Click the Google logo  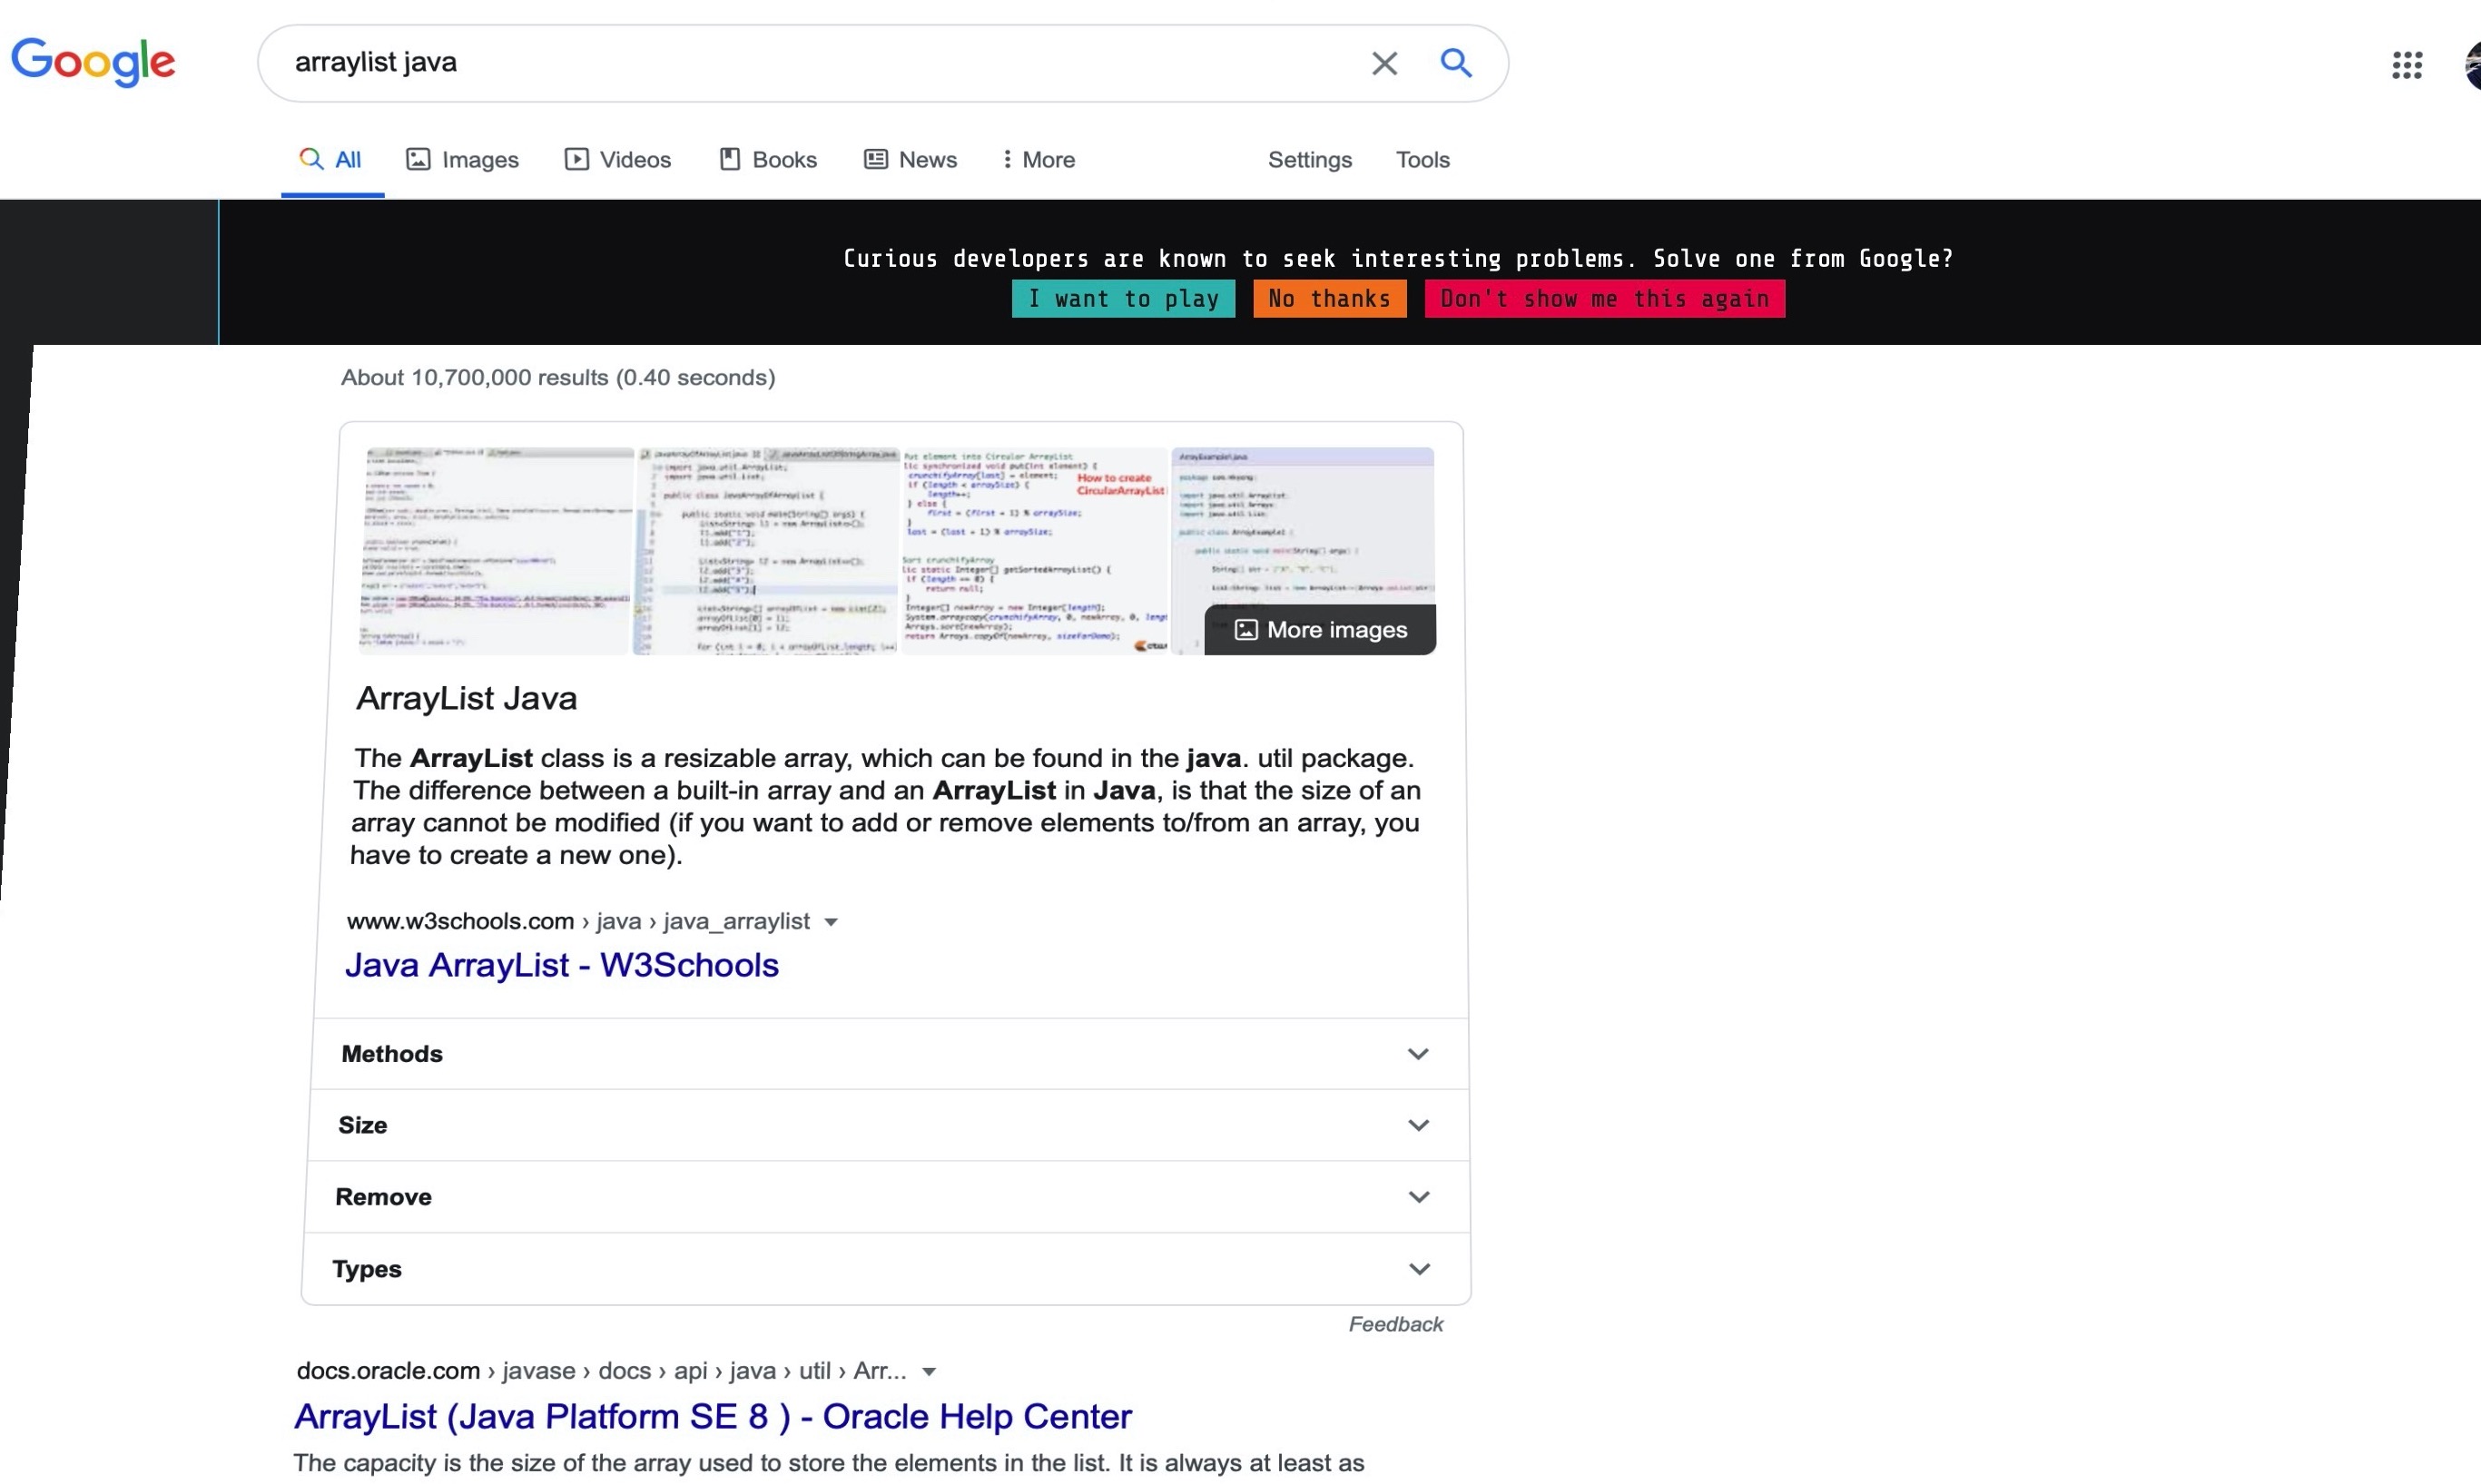(93, 62)
